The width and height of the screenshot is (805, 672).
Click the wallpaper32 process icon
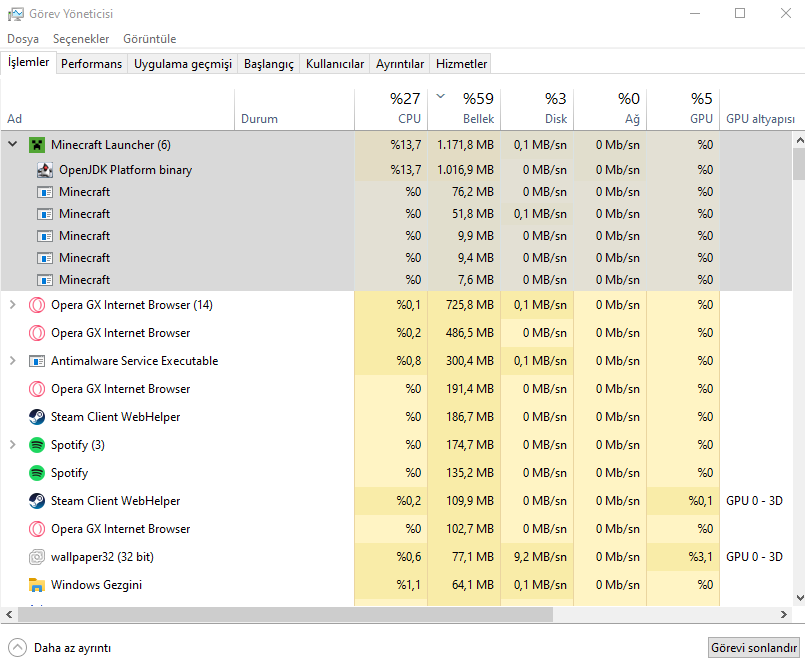coord(37,557)
